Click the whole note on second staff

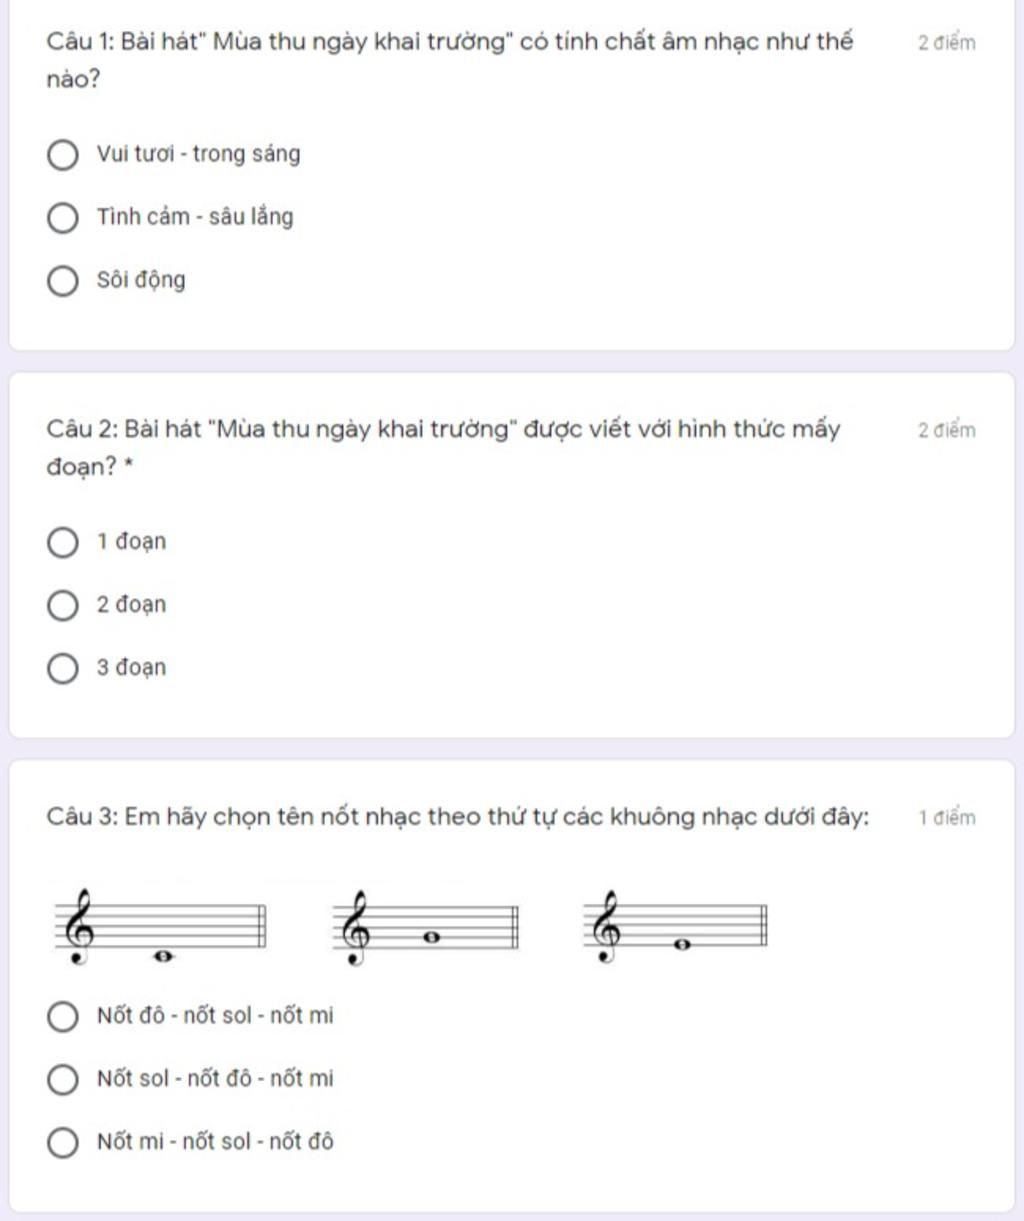[x=432, y=937]
